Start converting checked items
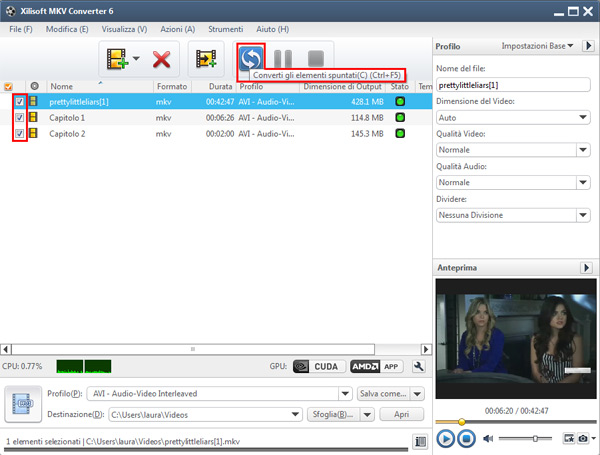This screenshot has width=600, height=455. [x=251, y=58]
